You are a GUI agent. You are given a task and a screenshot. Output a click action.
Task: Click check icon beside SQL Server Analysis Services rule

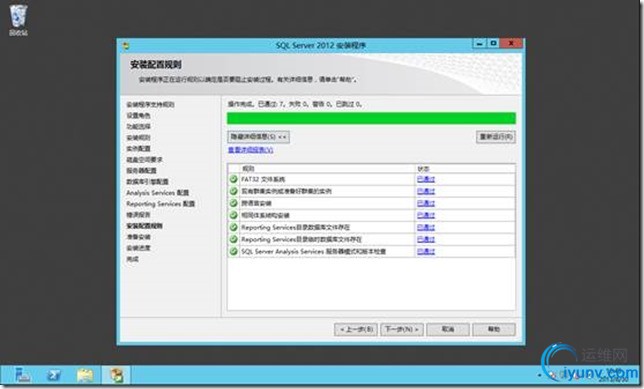pyautogui.click(x=233, y=251)
